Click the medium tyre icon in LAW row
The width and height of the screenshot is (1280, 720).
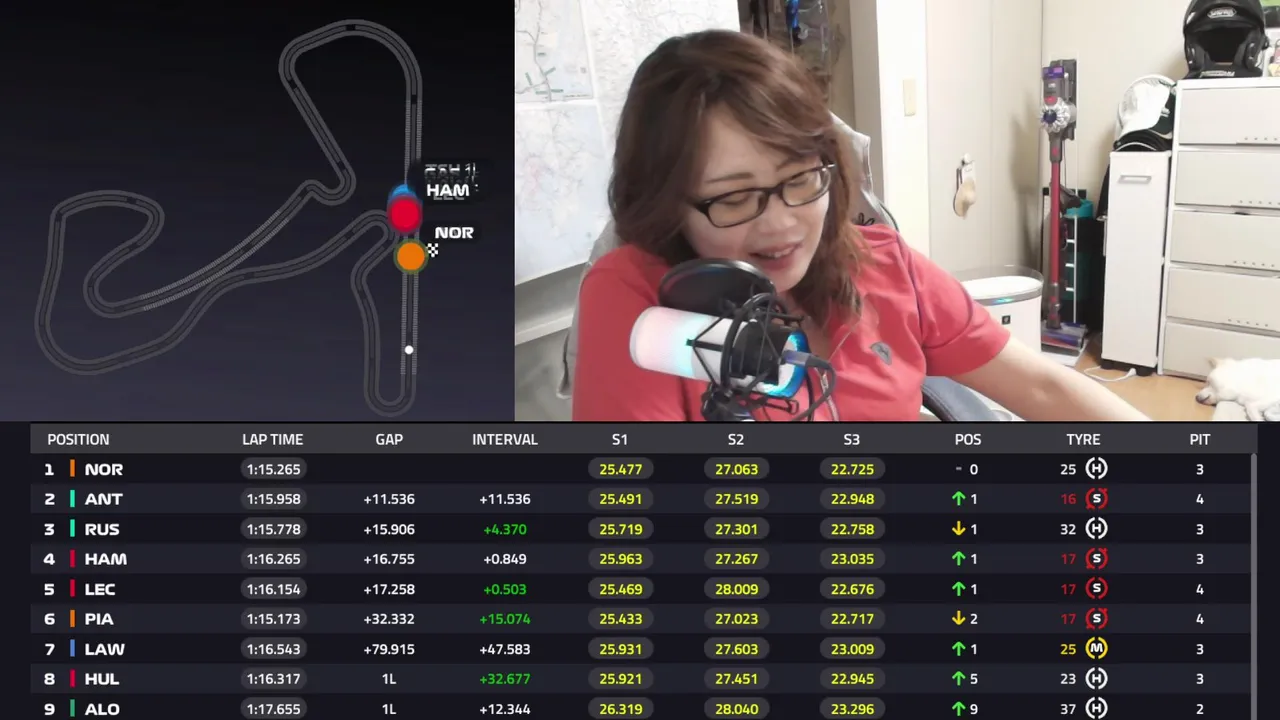tap(1097, 649)
